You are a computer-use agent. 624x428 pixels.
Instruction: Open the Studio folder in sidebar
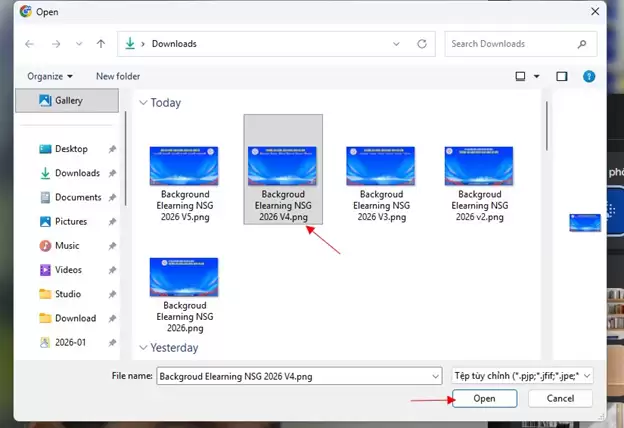[68, 294]
